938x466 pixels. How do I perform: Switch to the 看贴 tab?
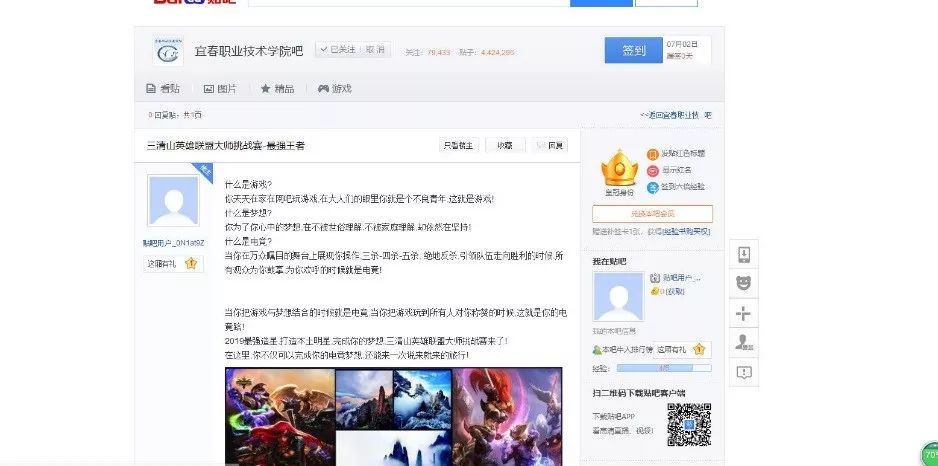point(162,89)
